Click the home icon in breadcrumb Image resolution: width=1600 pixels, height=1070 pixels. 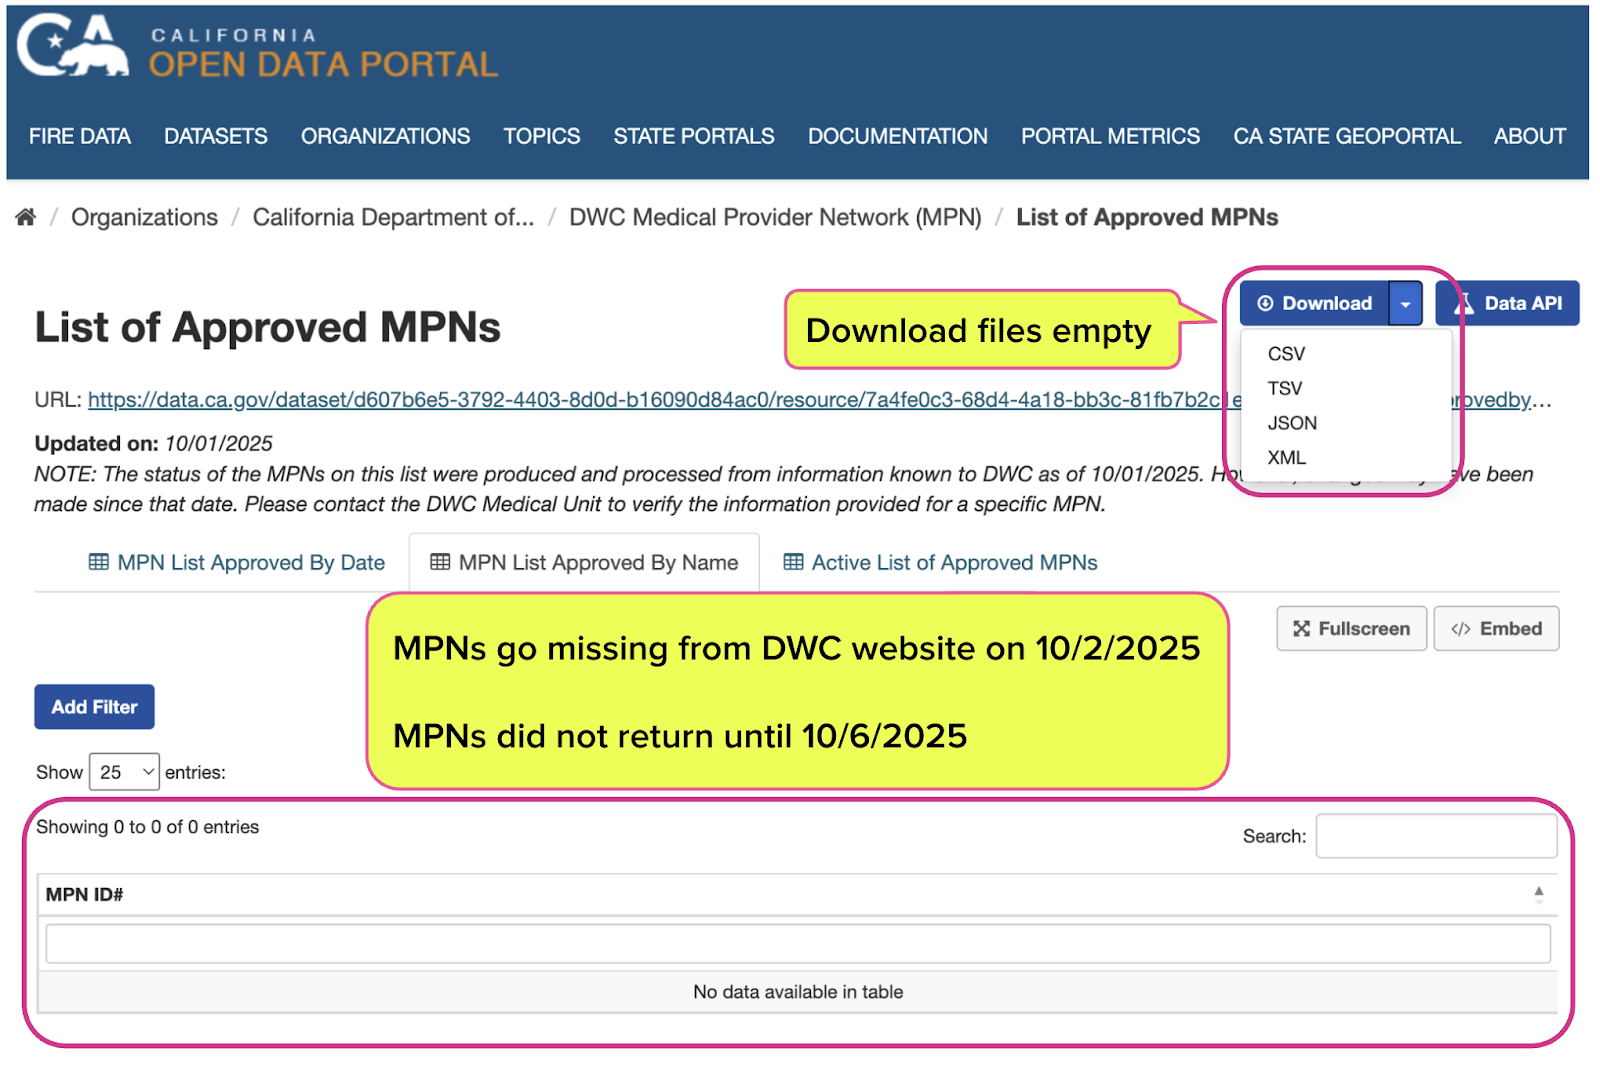pyautogui.click(x=26, y=217)
